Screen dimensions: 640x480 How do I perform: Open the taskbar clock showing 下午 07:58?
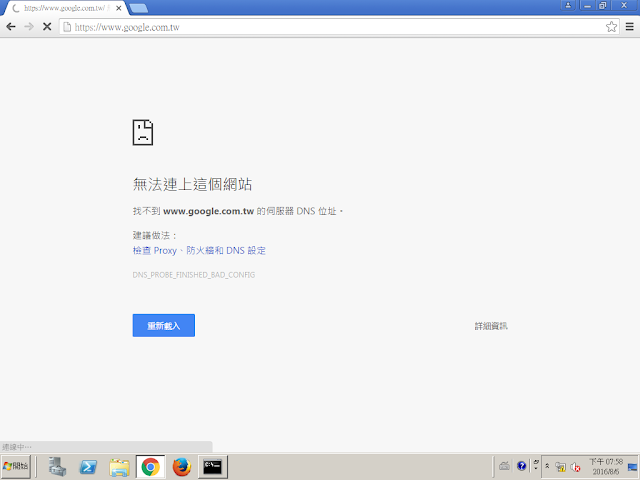606,467
